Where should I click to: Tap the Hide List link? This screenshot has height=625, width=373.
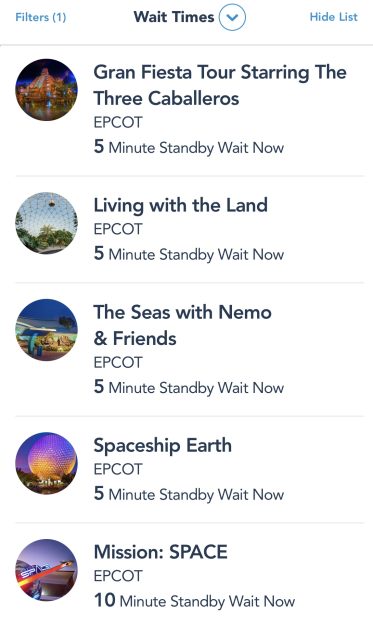334,17
